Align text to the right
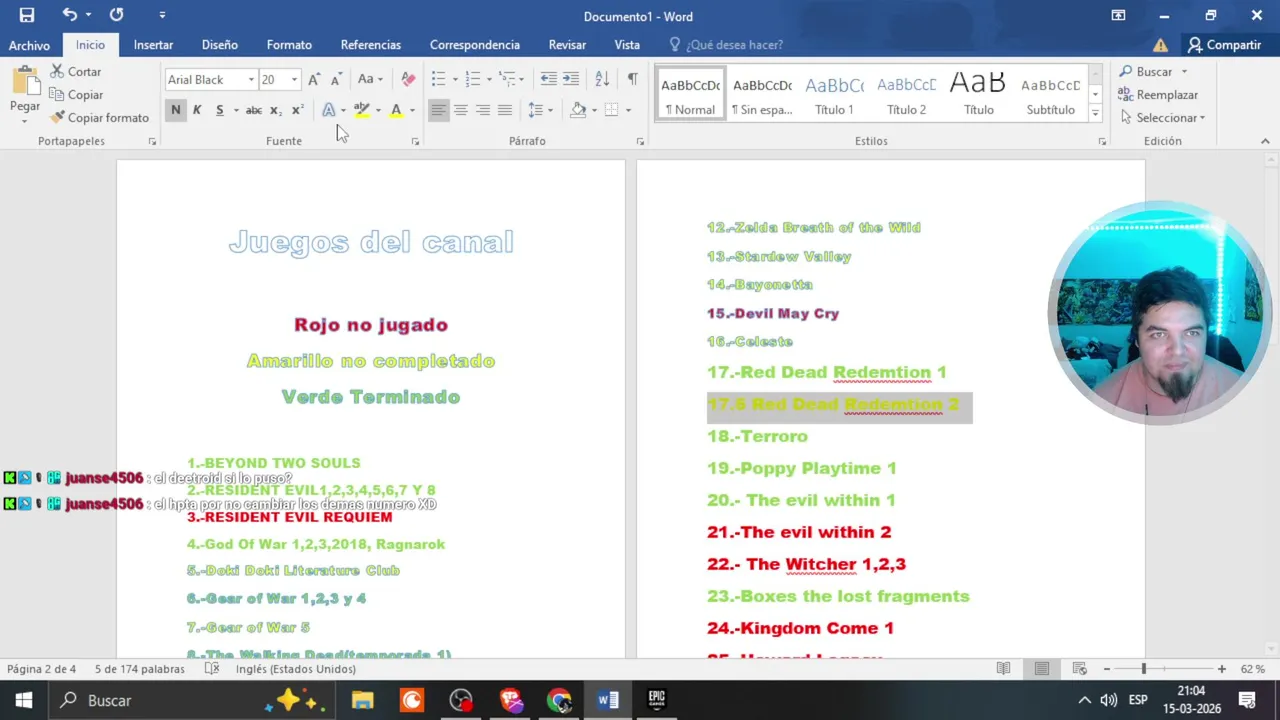1280x720 pixels. pos(483,110)
